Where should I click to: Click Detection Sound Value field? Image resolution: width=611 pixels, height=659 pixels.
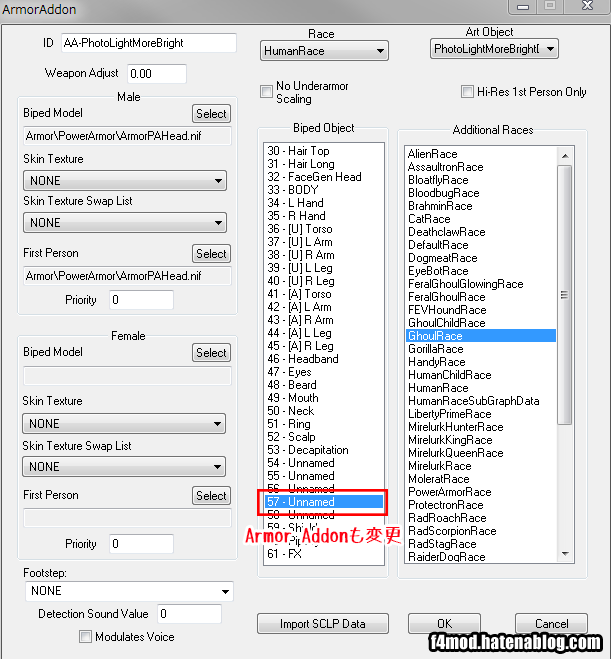point(190,614)
